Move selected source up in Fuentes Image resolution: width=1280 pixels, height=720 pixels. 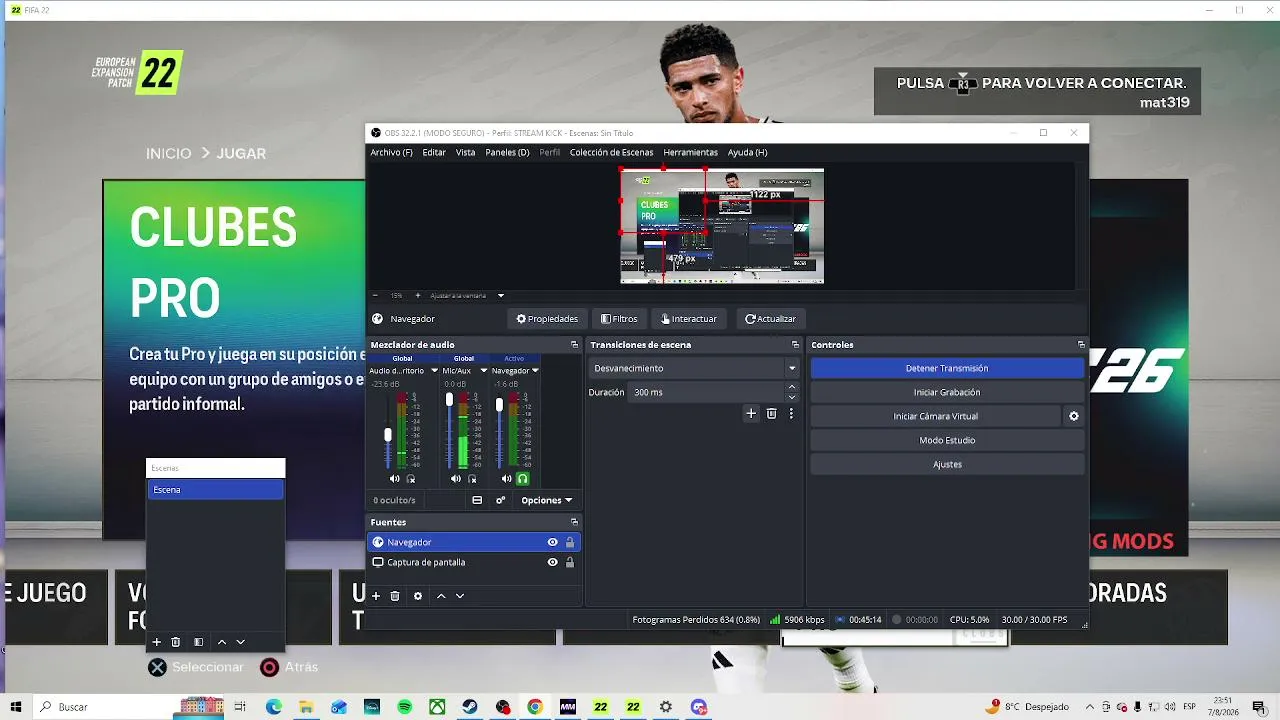click(441, 596)
